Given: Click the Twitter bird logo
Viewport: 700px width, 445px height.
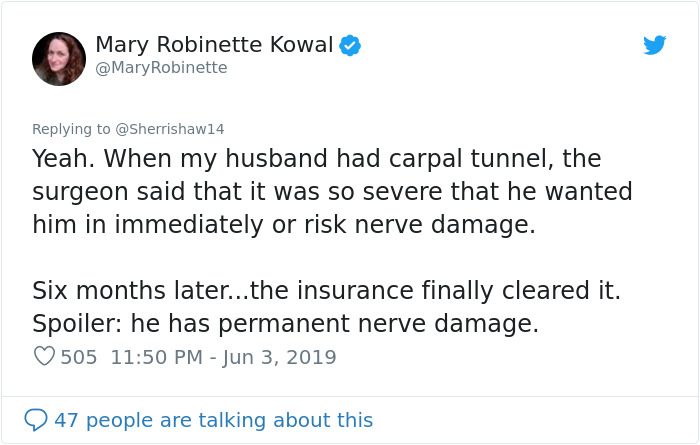Looking at the screenshot, I should pyautogui.click(x=654, y=45).
